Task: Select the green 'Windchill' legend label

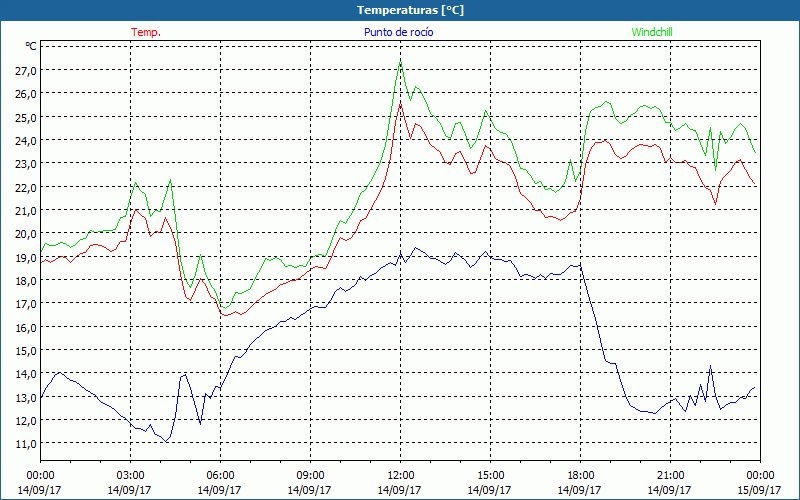Action: pos(652,32)
